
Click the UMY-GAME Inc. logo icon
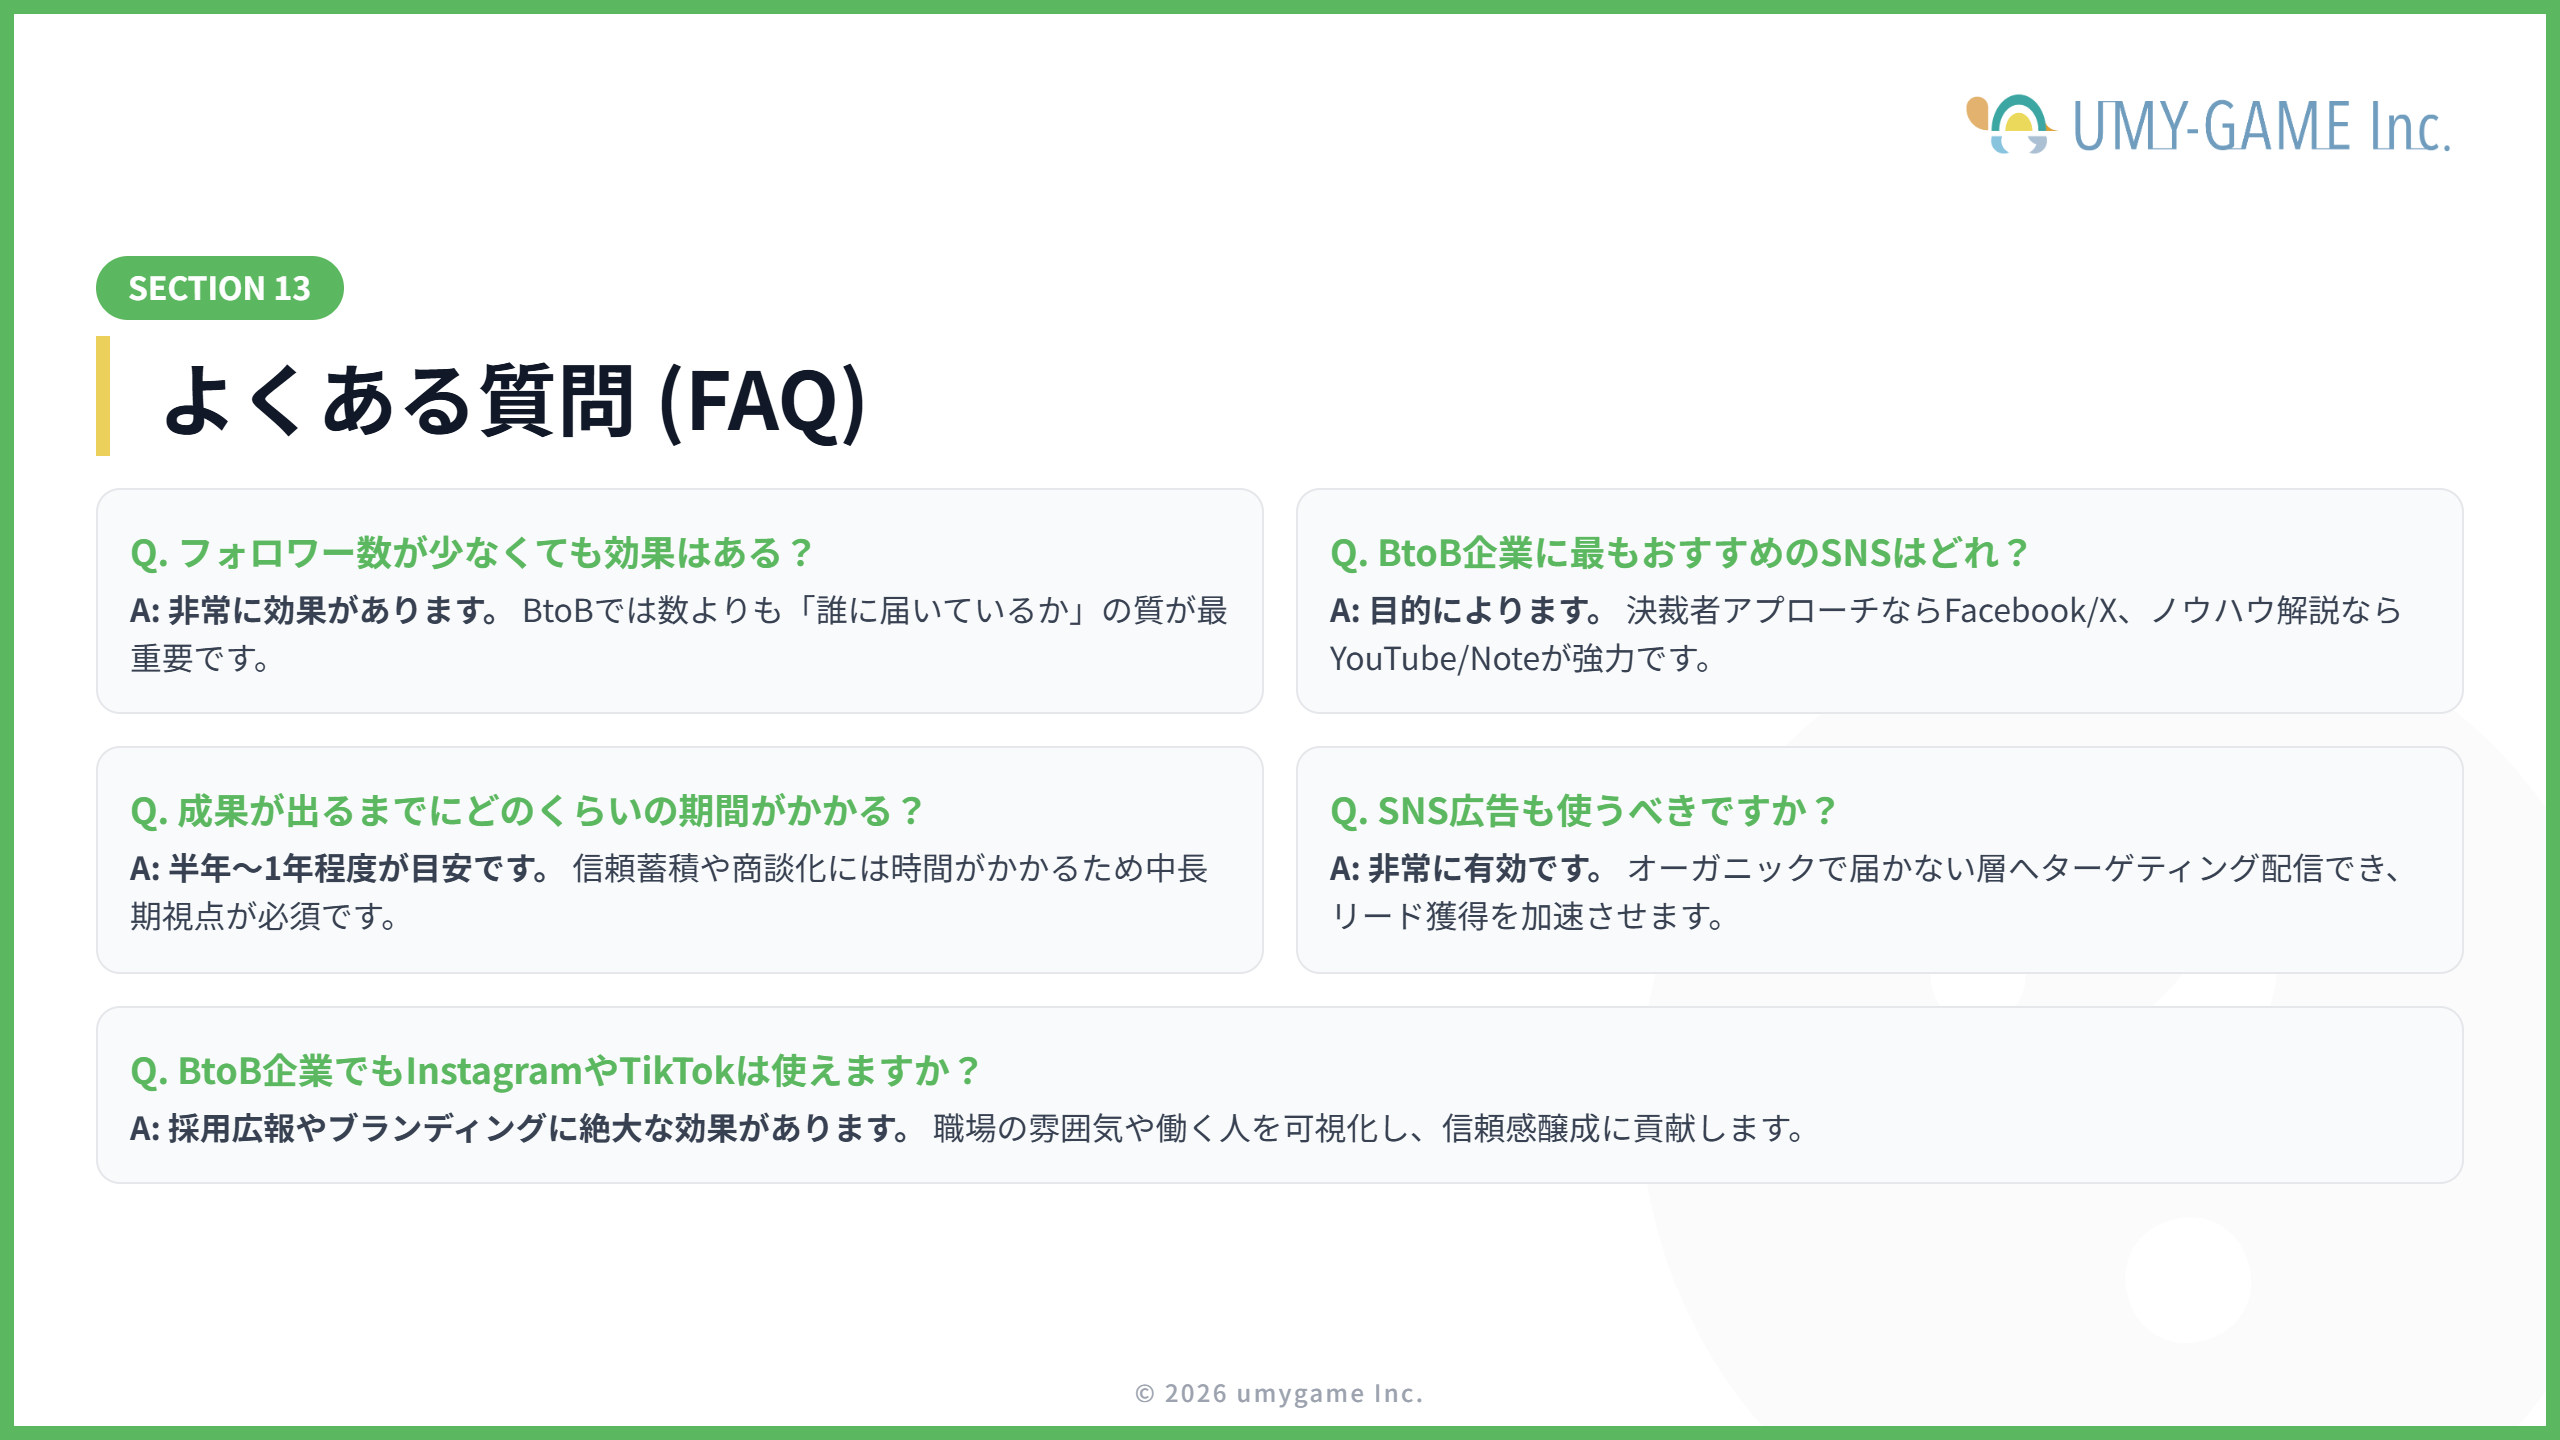[x=2010, y=125]
